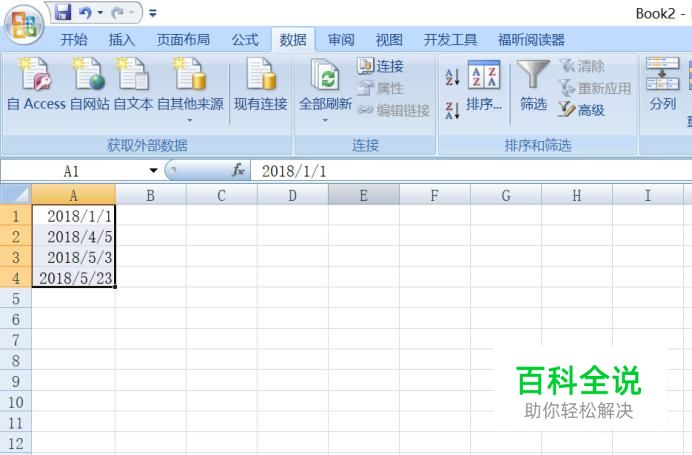Viewport: 692px width, 455px height.
Task: Select column A header
Action: (x=74, y=195)
